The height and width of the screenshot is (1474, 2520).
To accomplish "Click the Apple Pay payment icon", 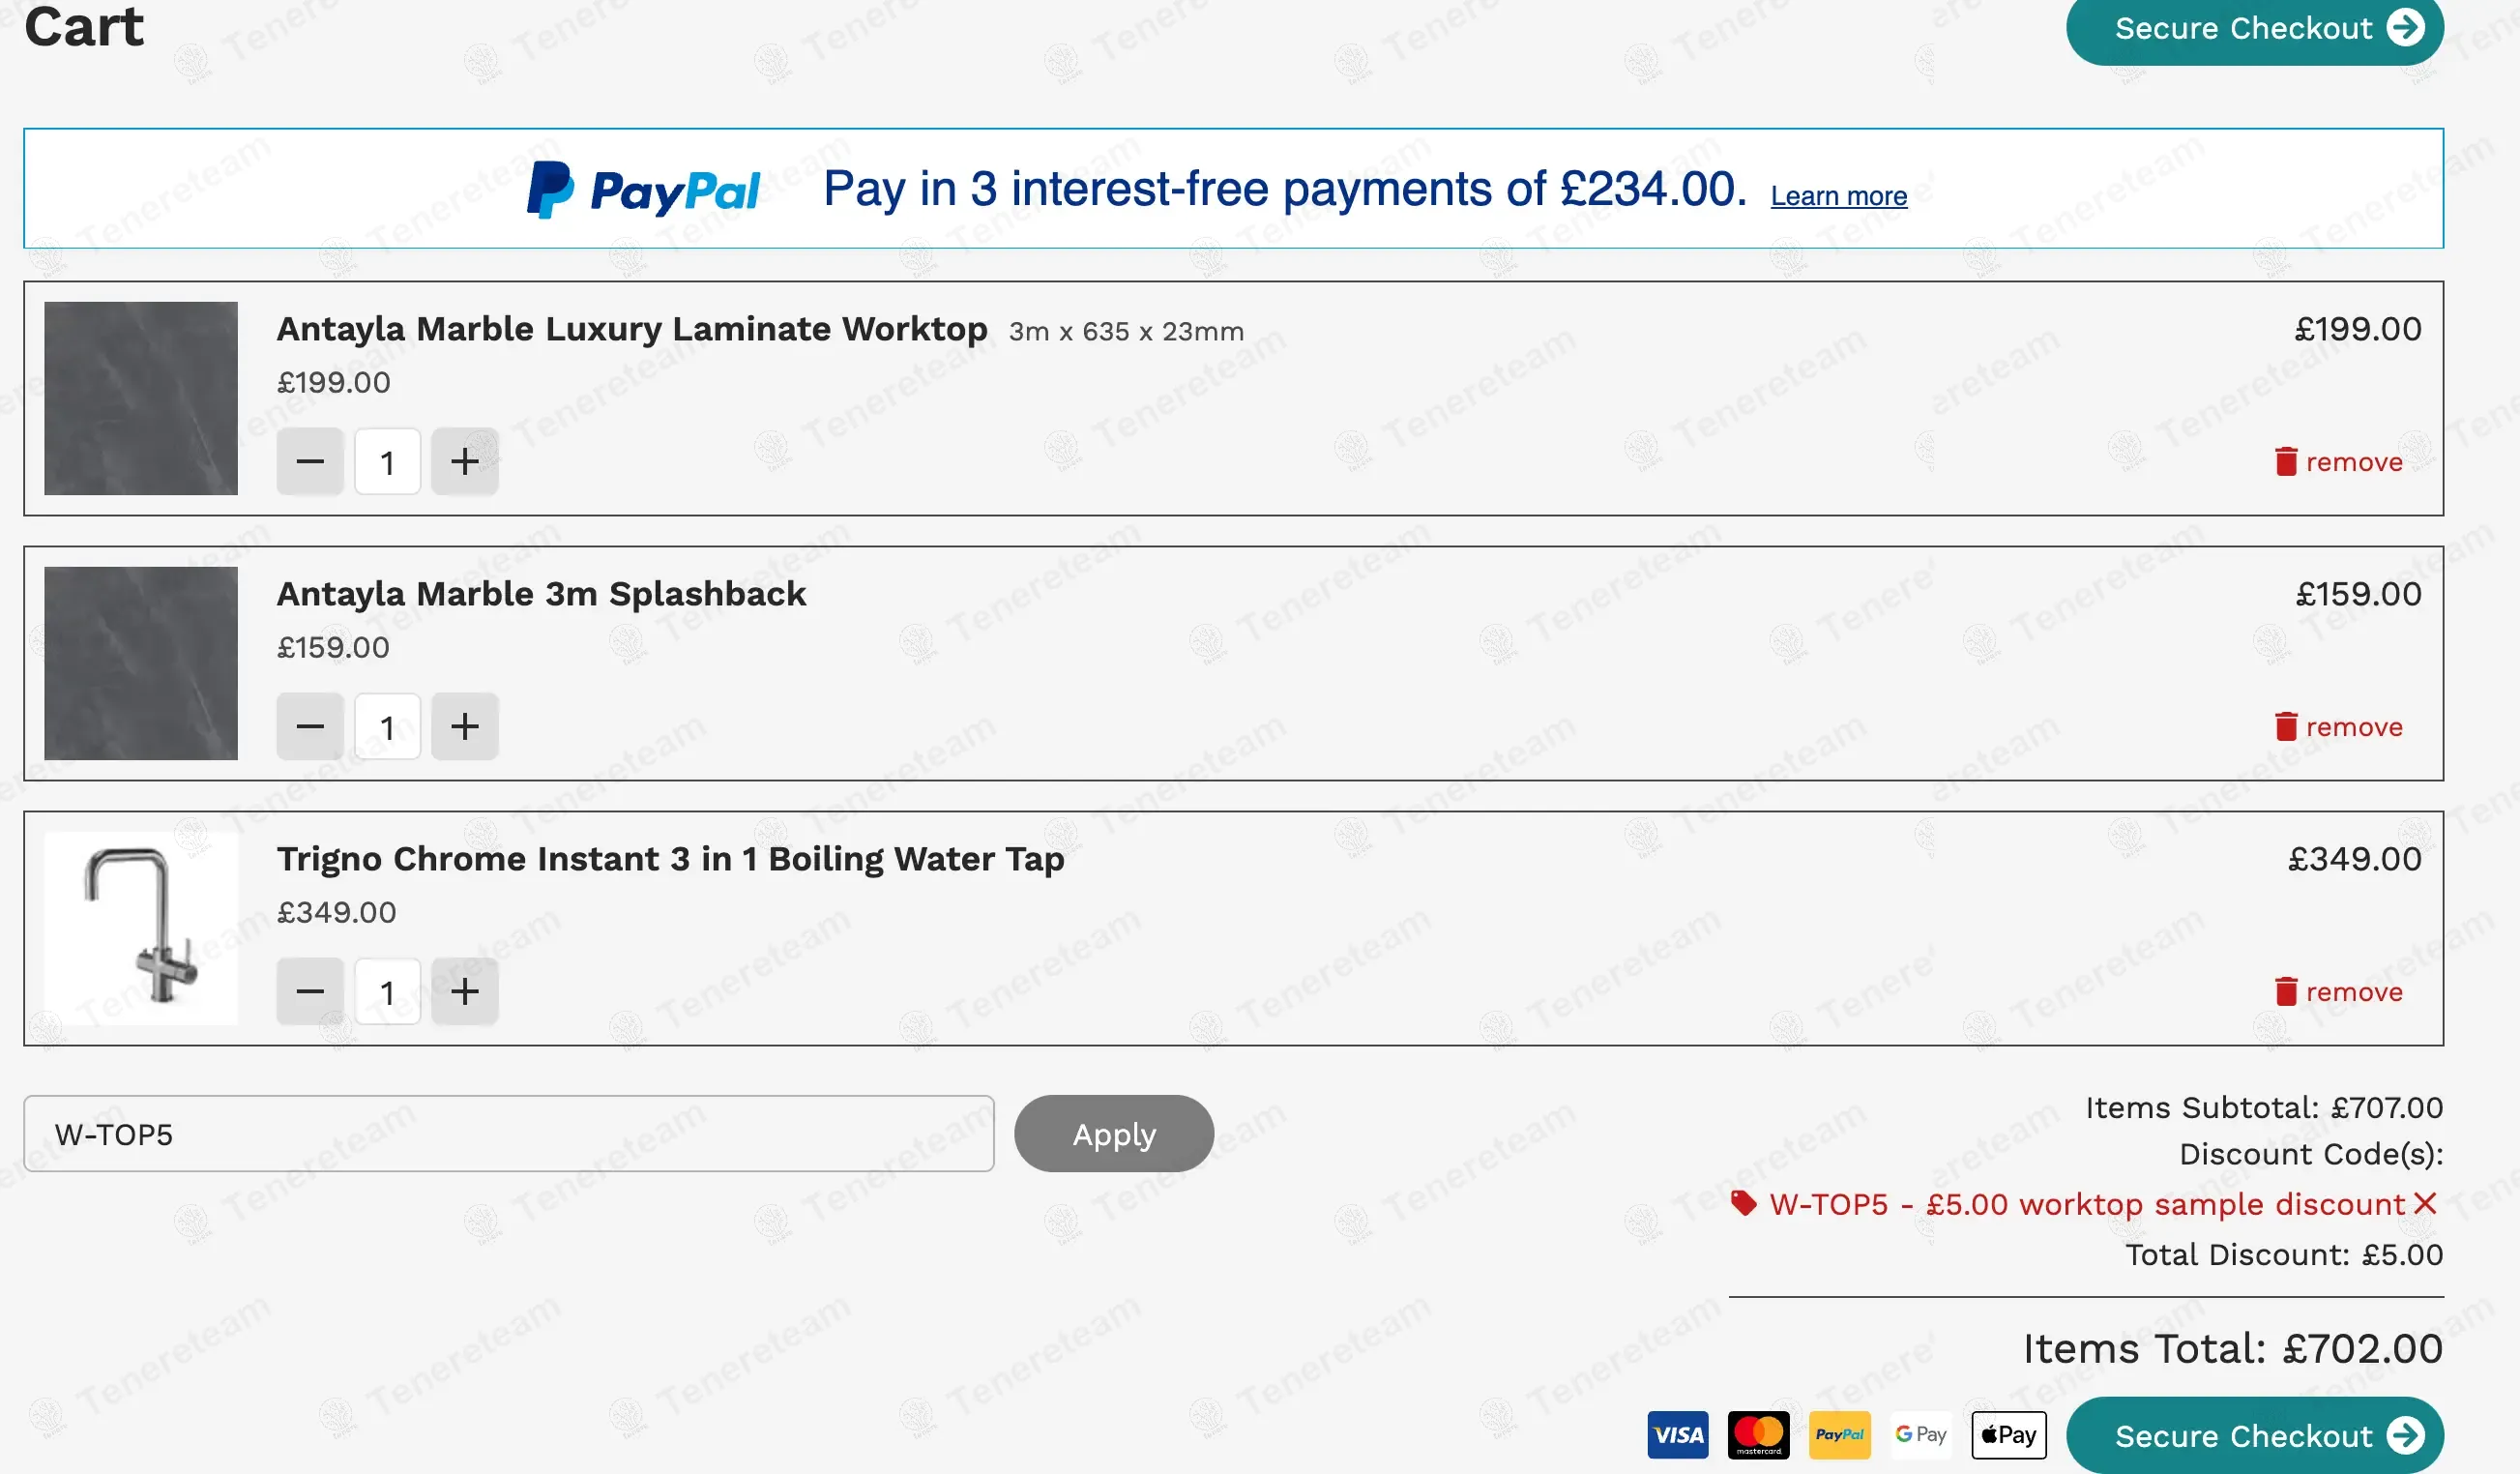I will (2009, 1435).
